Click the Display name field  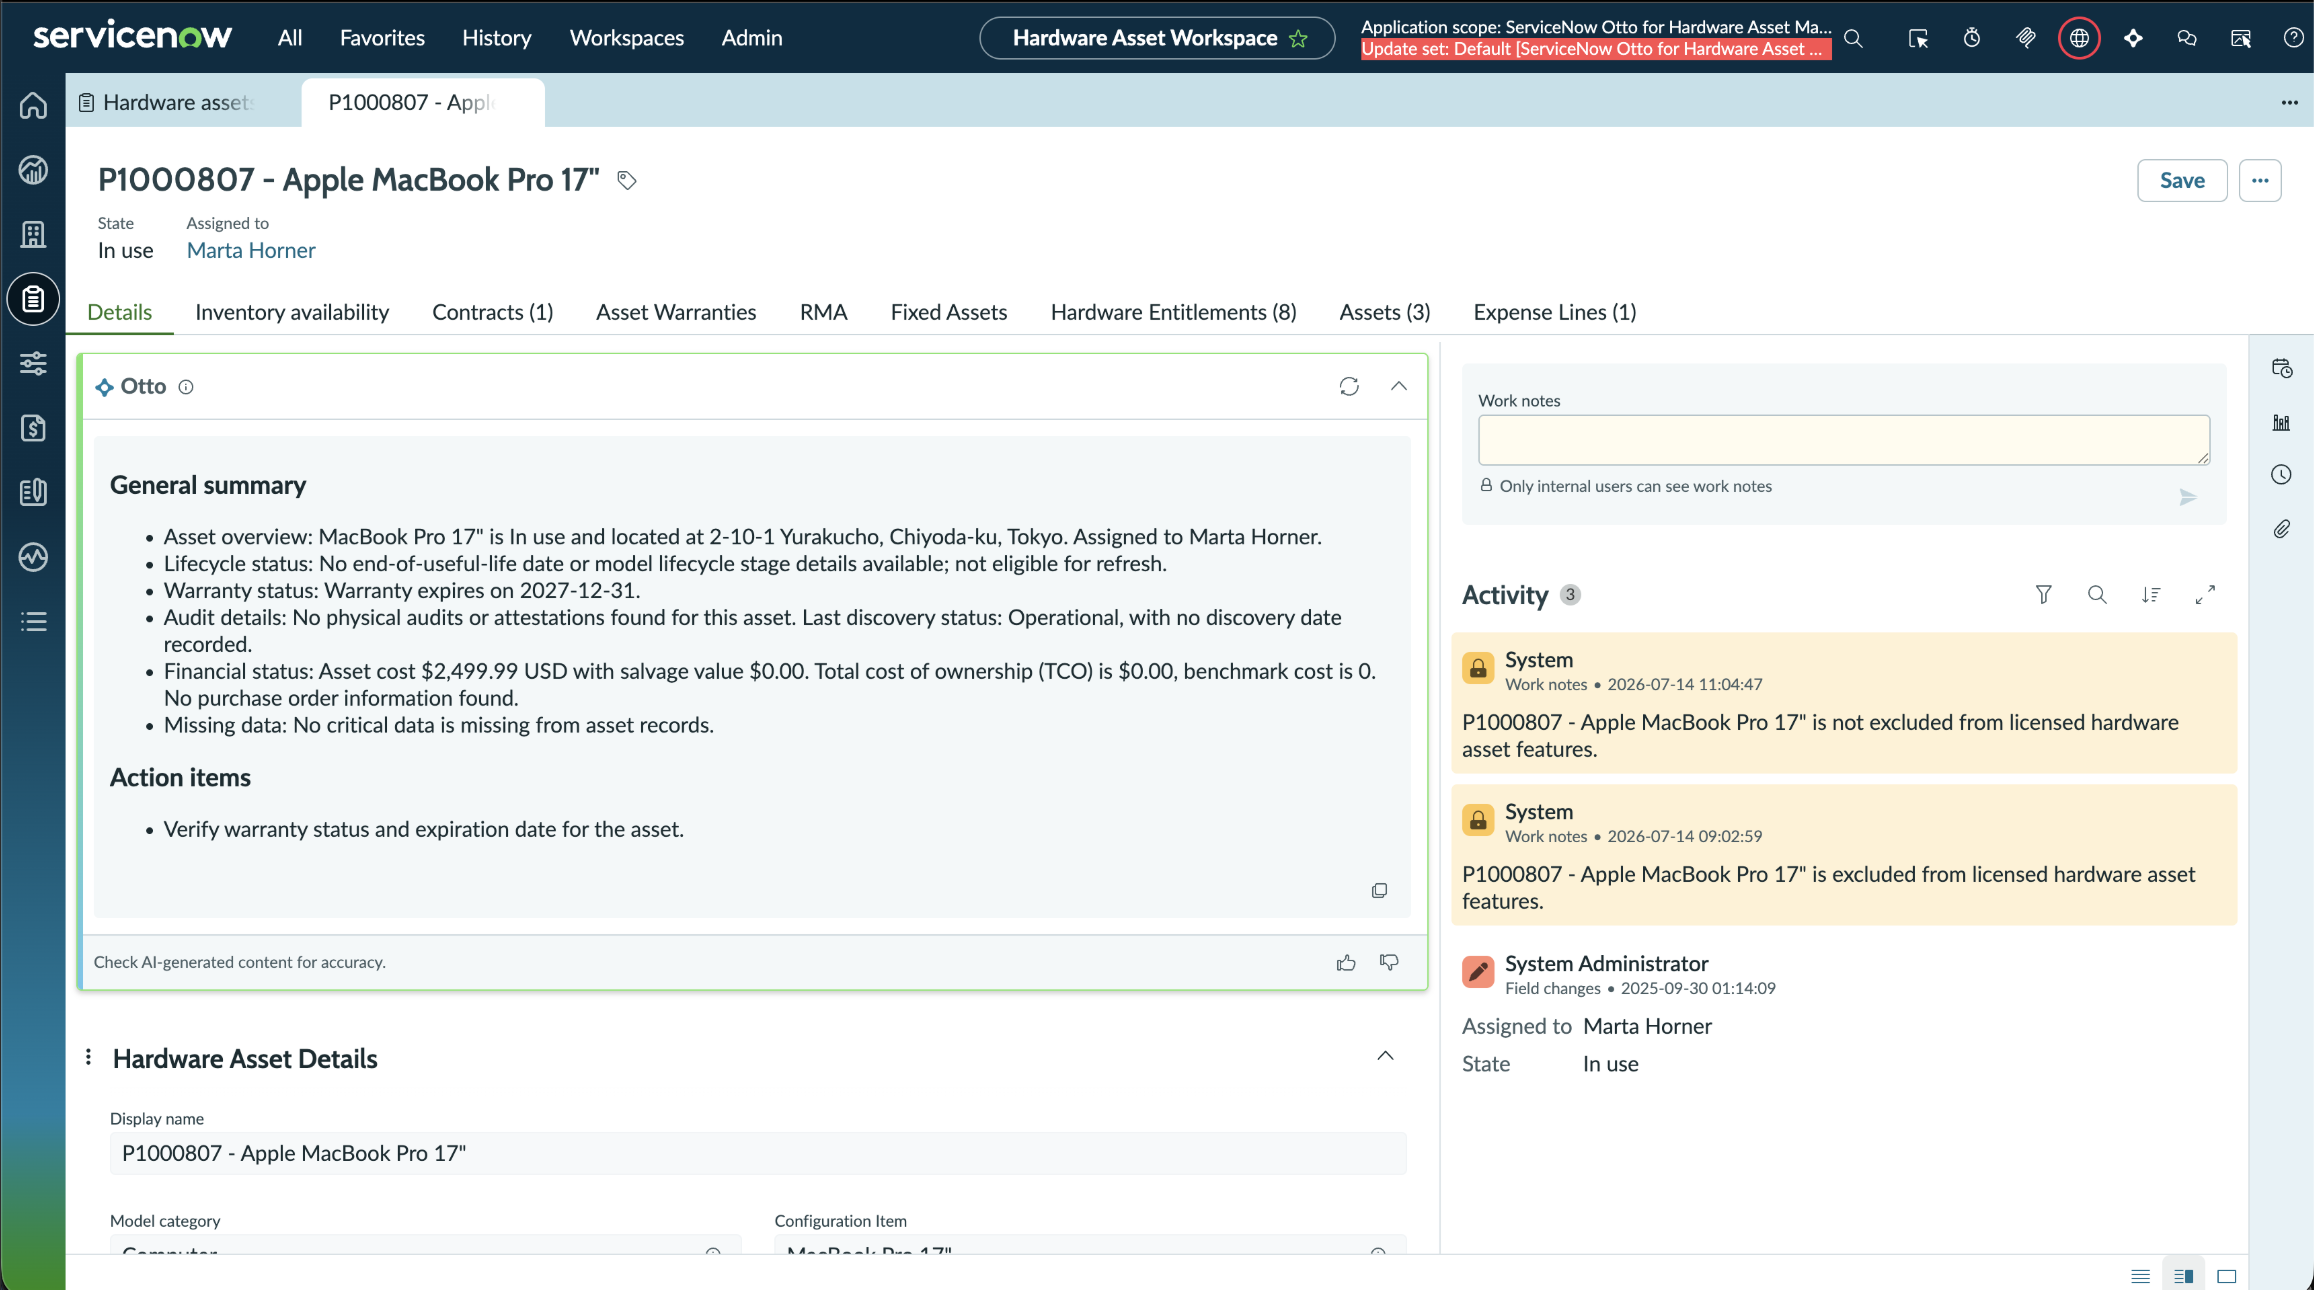click(758, 1153)
